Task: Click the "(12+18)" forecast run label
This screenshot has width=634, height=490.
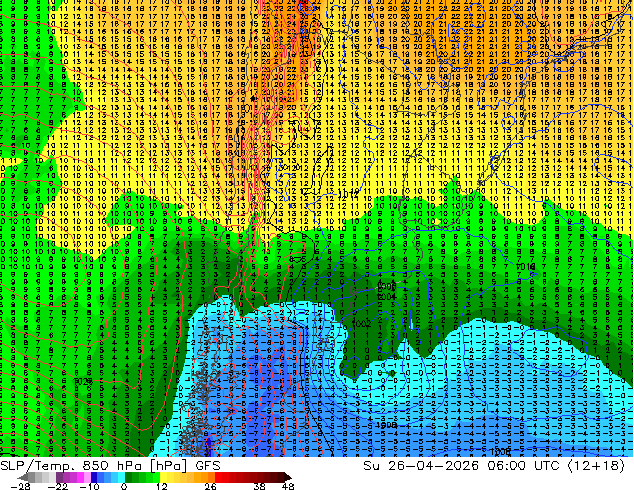Action: tap(596, 466)
